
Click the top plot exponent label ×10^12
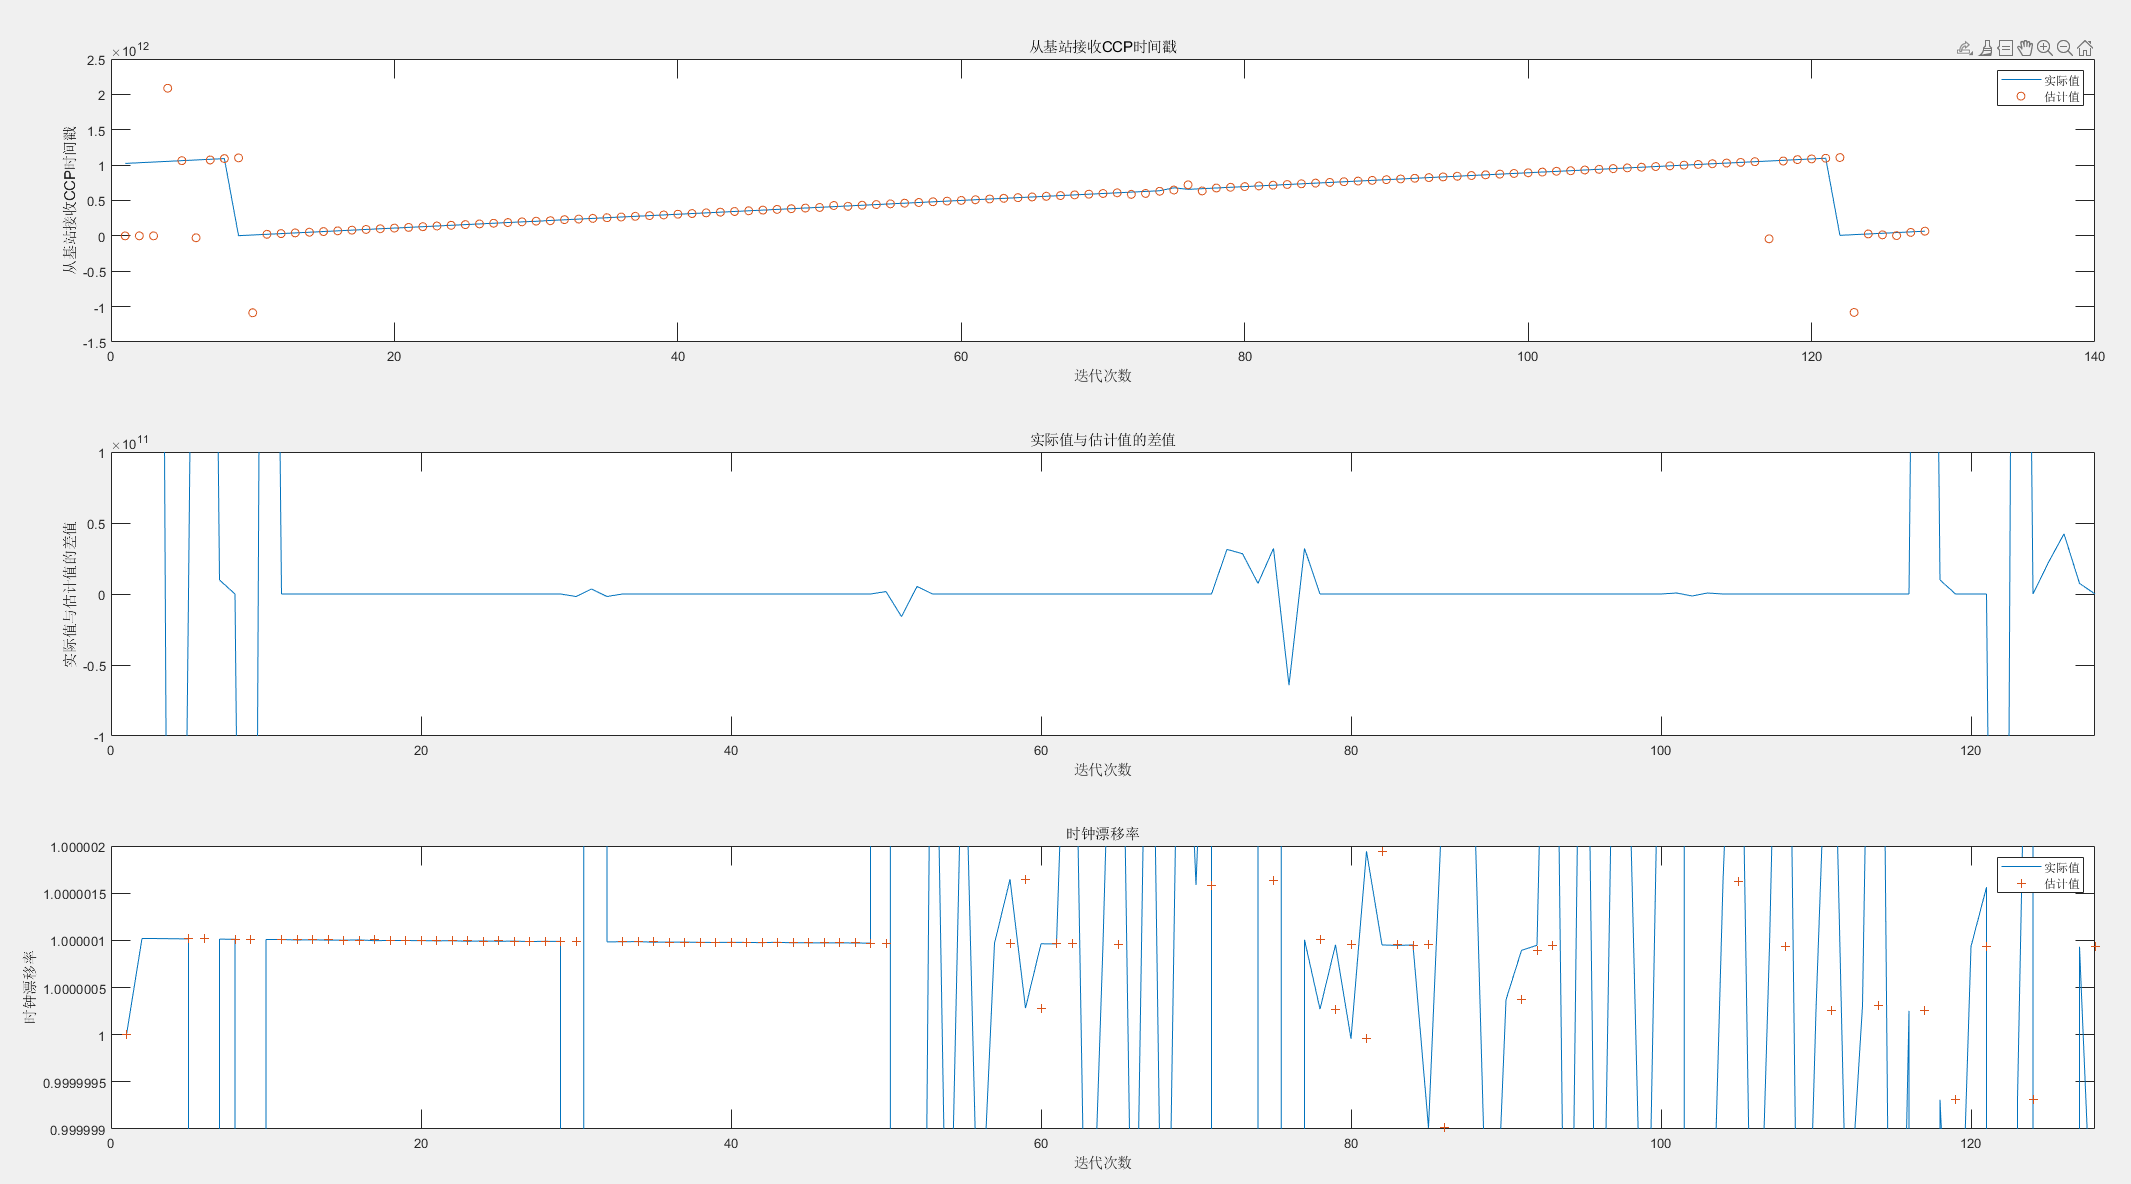(130, 50)
